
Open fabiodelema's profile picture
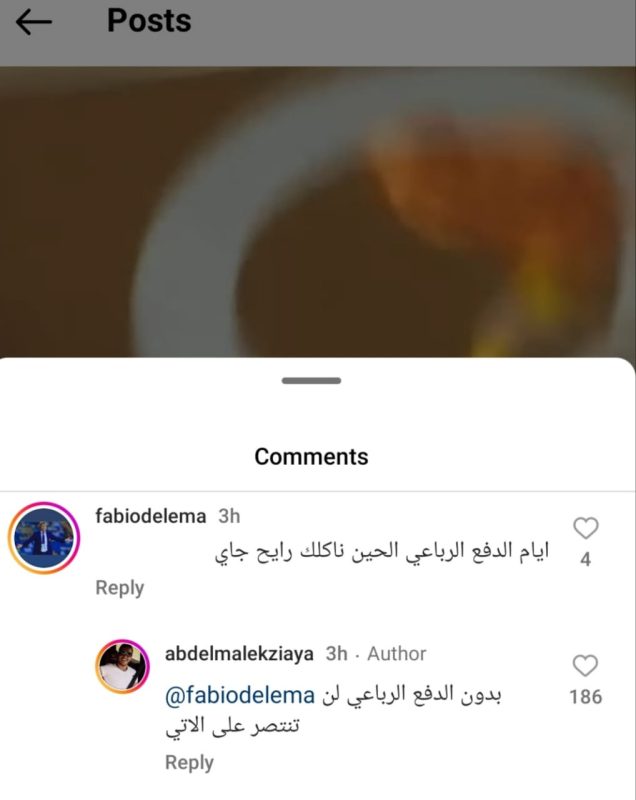point(44,538)
